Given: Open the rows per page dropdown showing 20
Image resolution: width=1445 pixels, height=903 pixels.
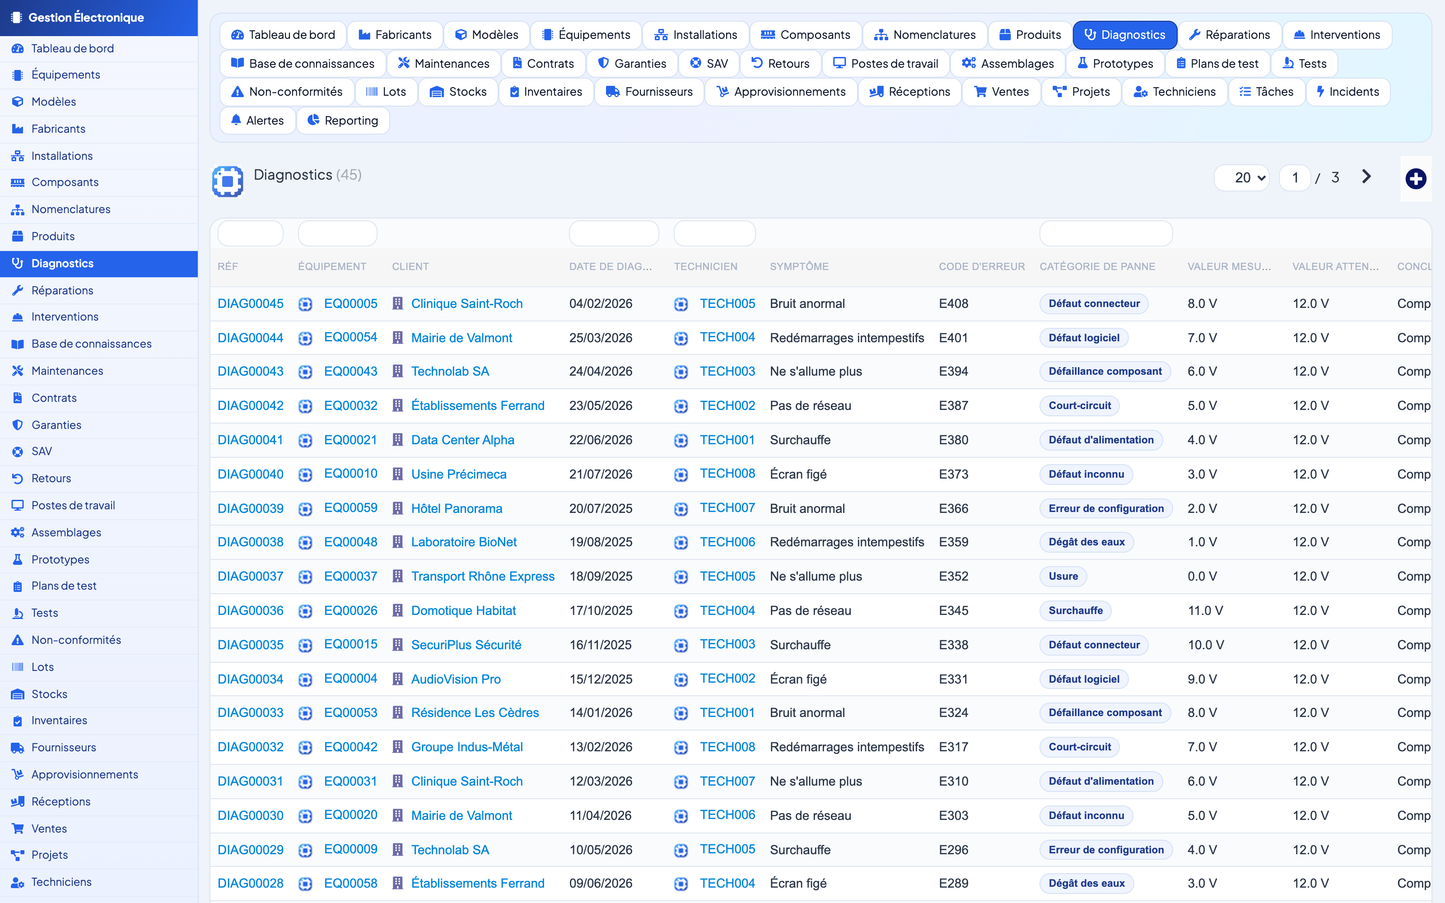Looking at the screenshot, I should tap(1243, 177).
